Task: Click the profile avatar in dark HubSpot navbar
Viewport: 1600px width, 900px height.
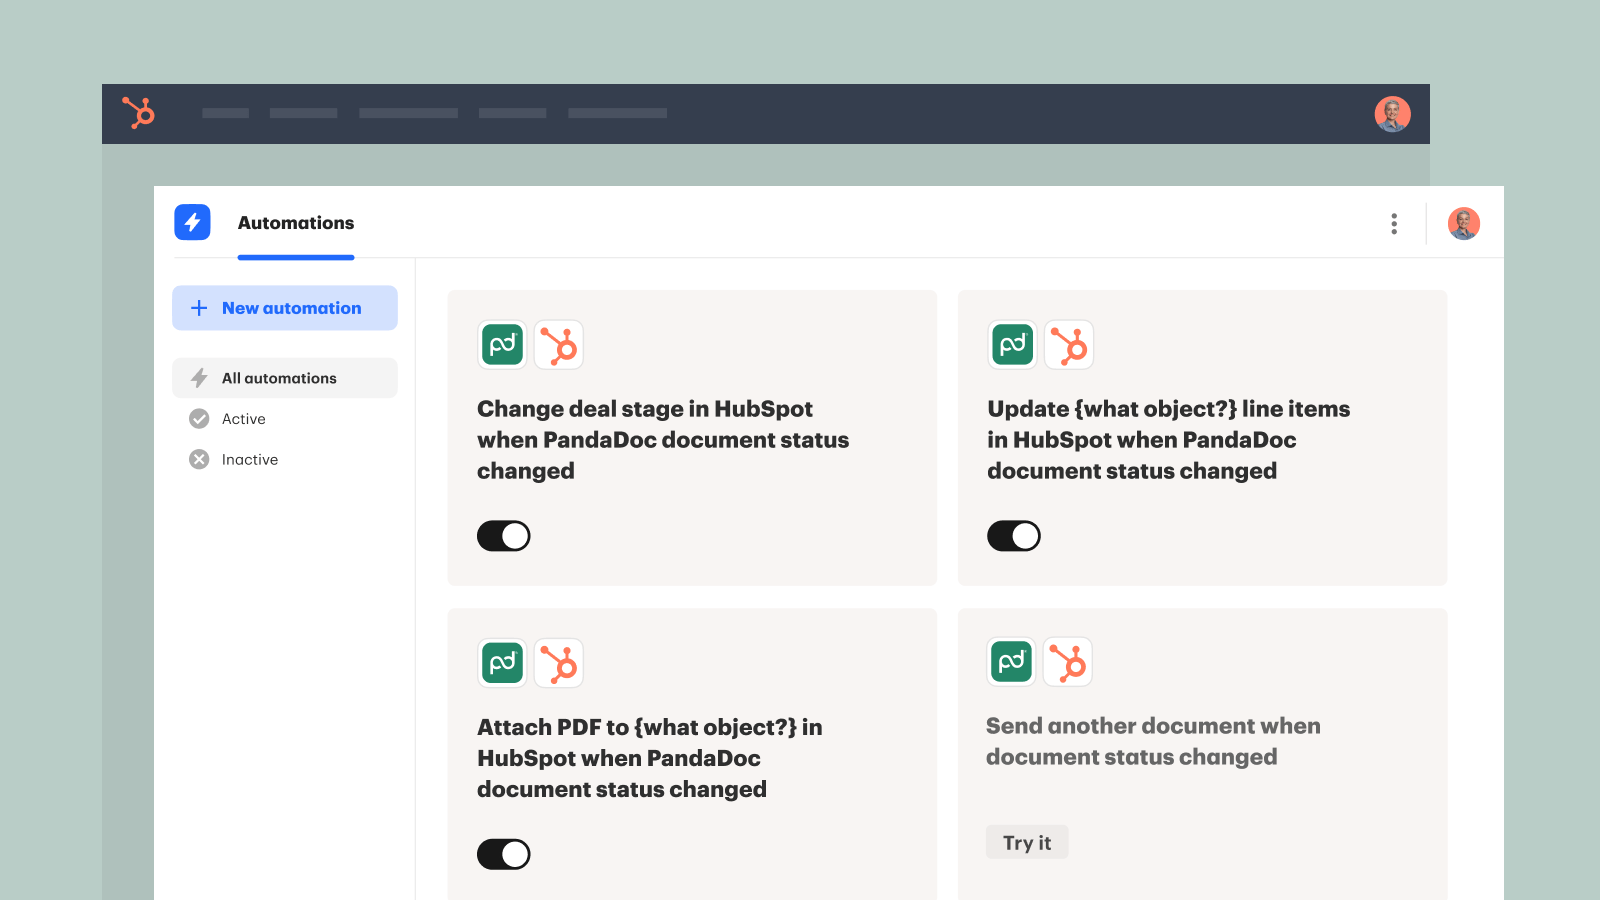Action: click(x=1392, y=114)
